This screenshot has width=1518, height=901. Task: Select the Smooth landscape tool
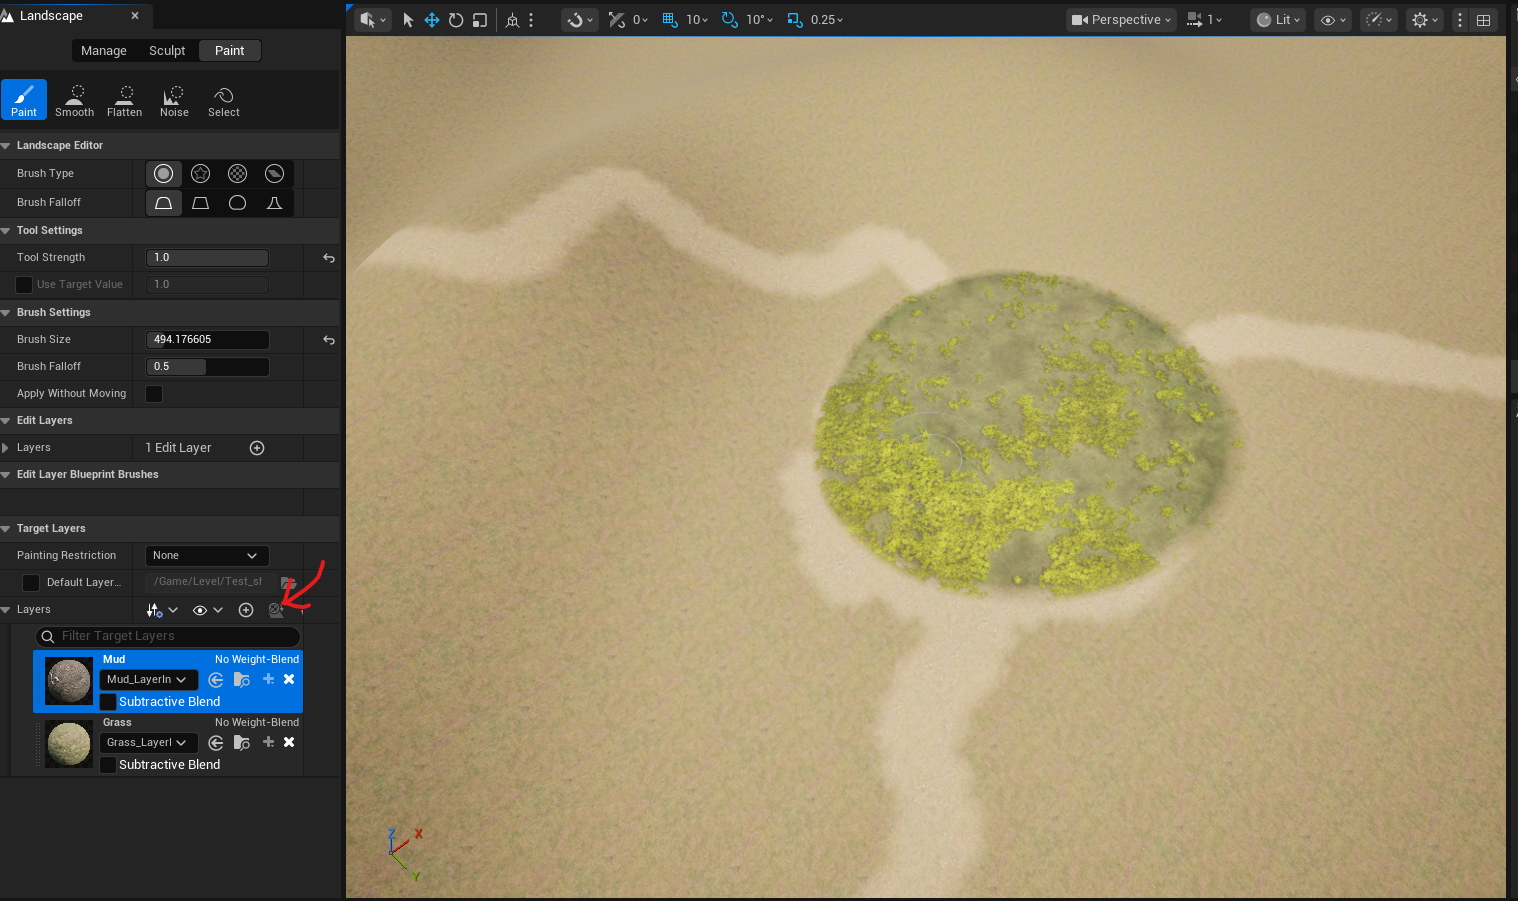74,101
